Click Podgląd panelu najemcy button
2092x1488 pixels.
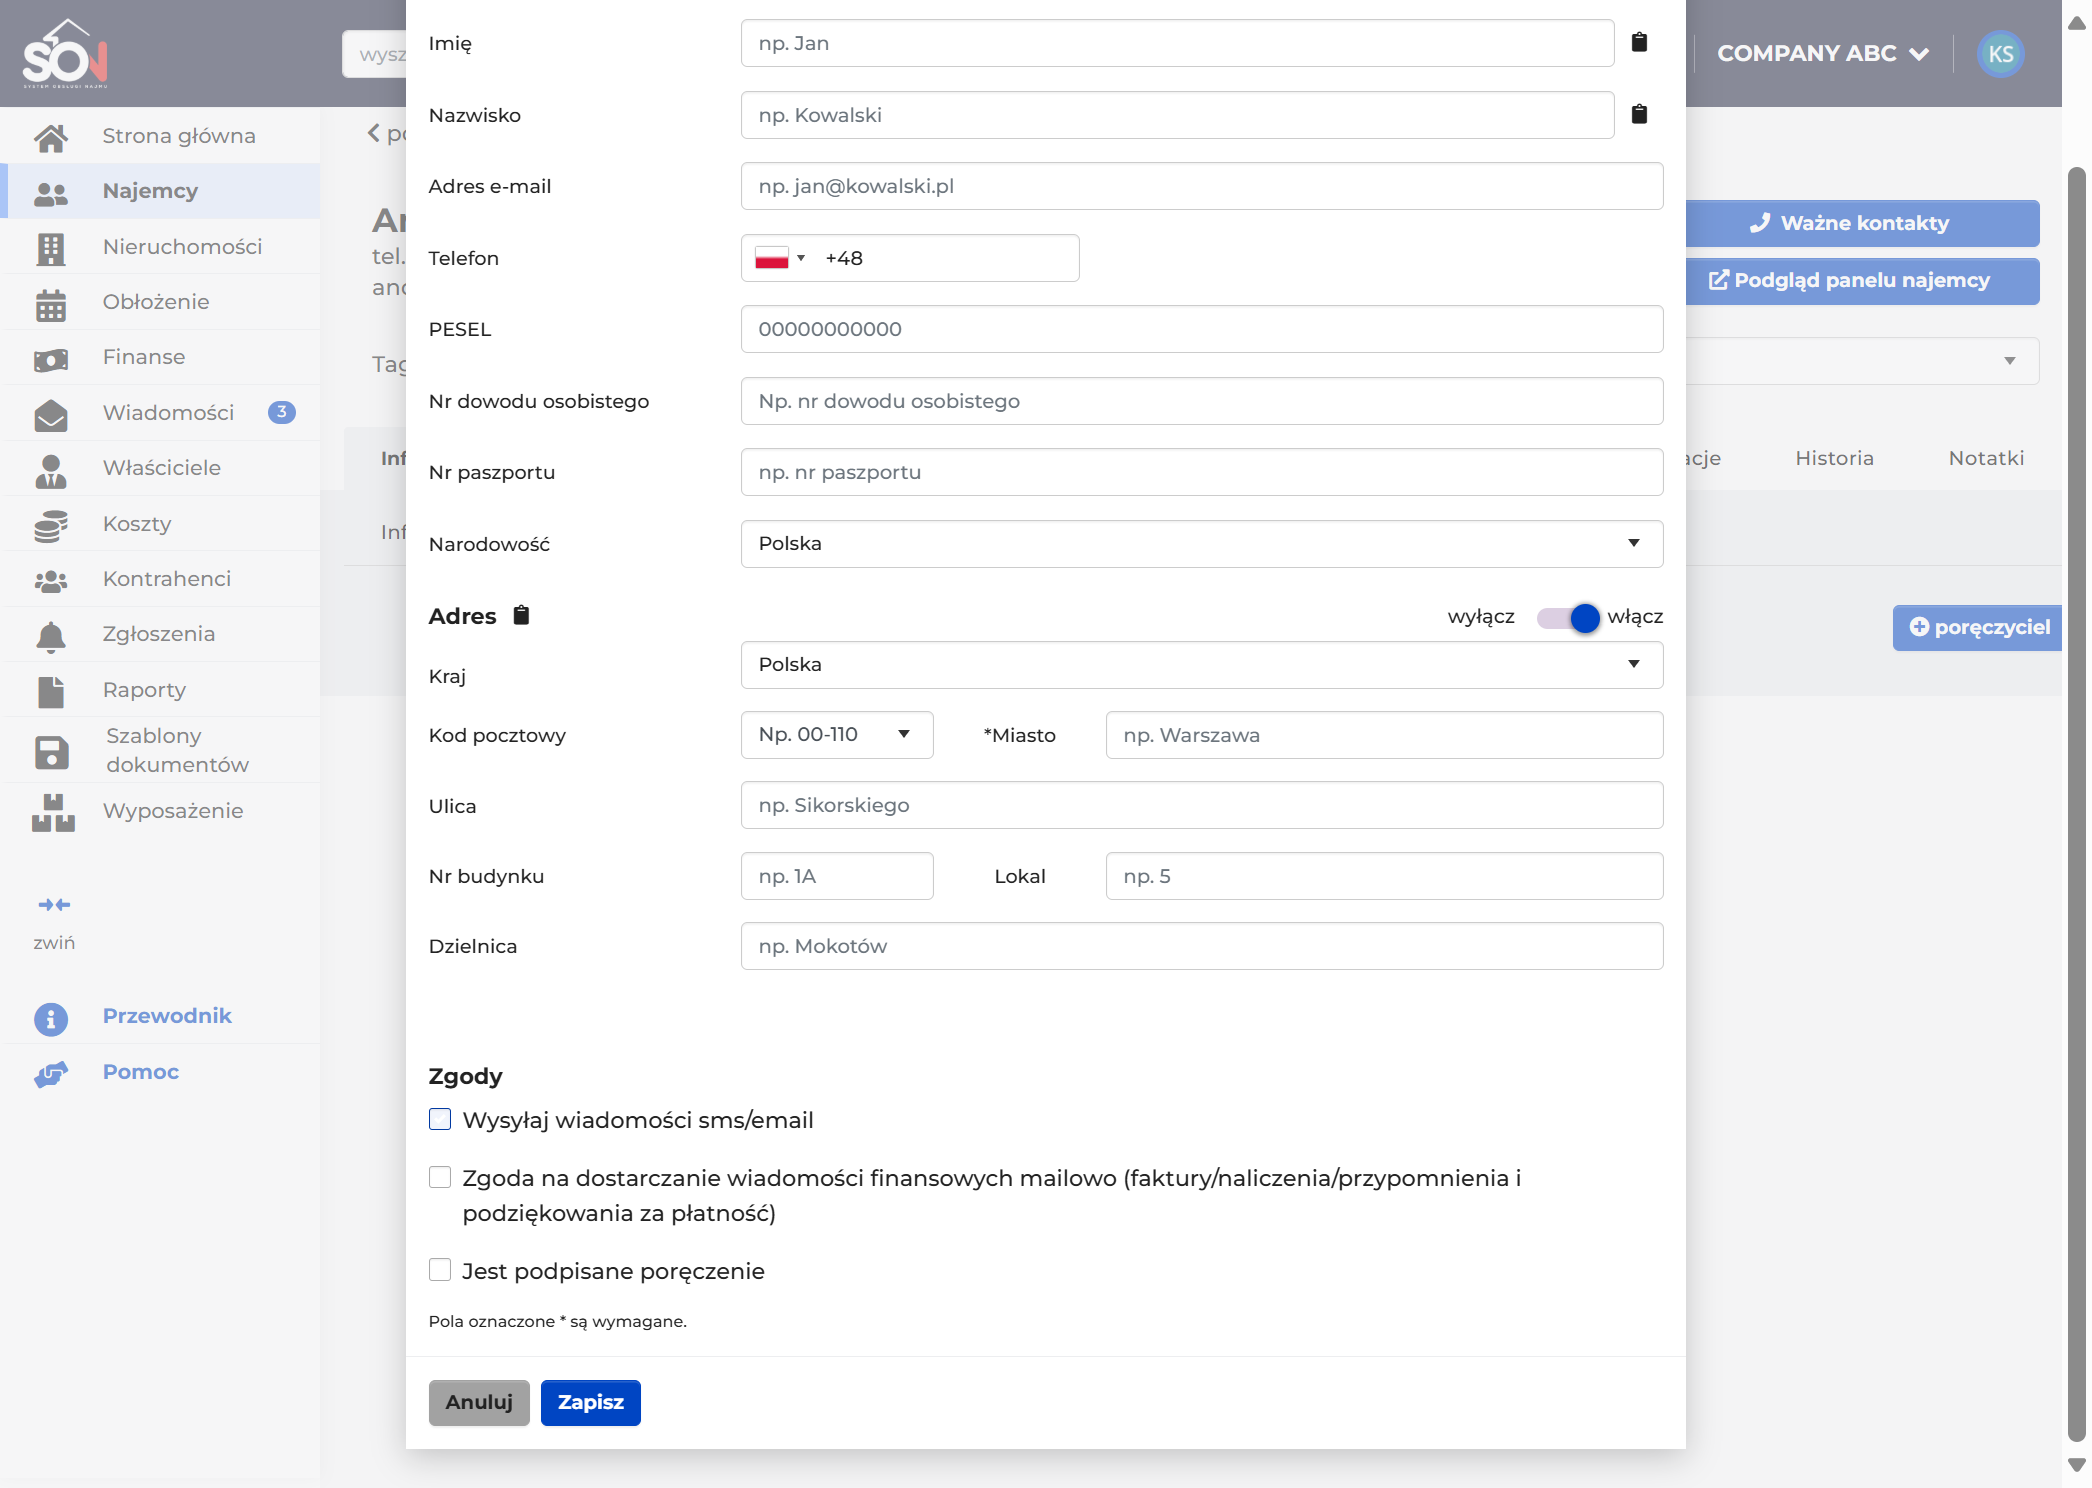(x=1863, y=280)
